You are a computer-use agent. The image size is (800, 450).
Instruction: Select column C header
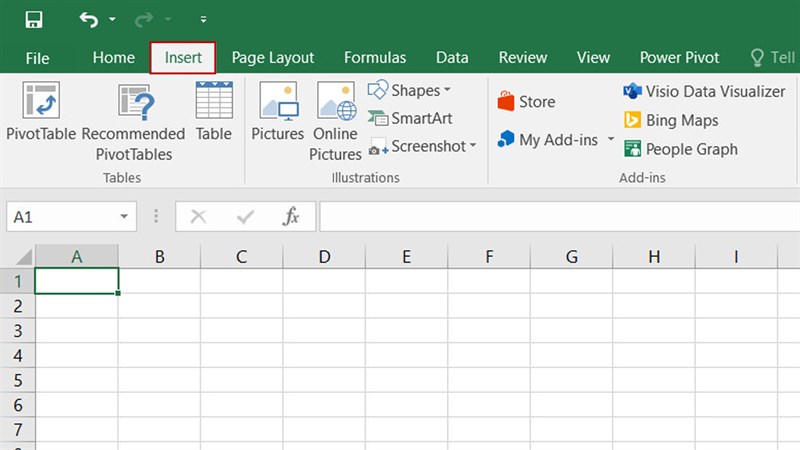pyautogui.click(x=241, y=256)
